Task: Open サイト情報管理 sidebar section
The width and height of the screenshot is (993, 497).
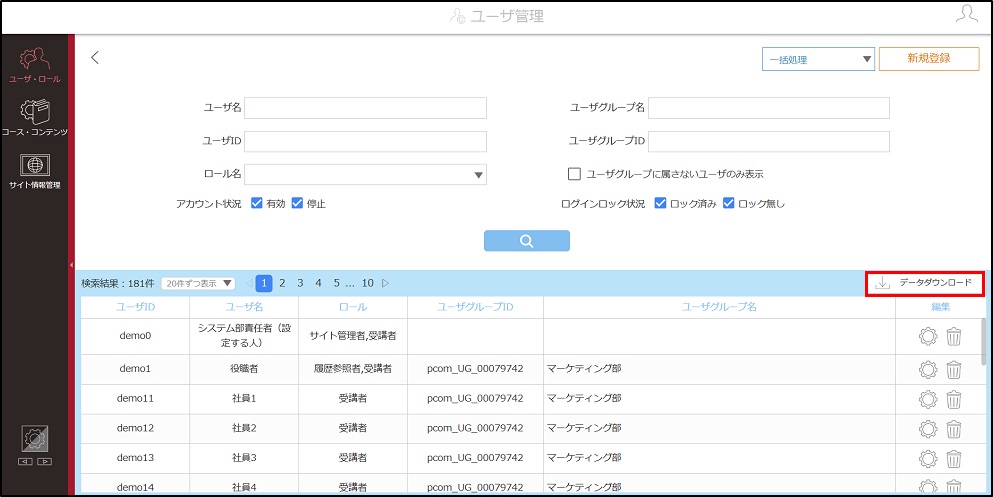Action: [x=34, y=172]
